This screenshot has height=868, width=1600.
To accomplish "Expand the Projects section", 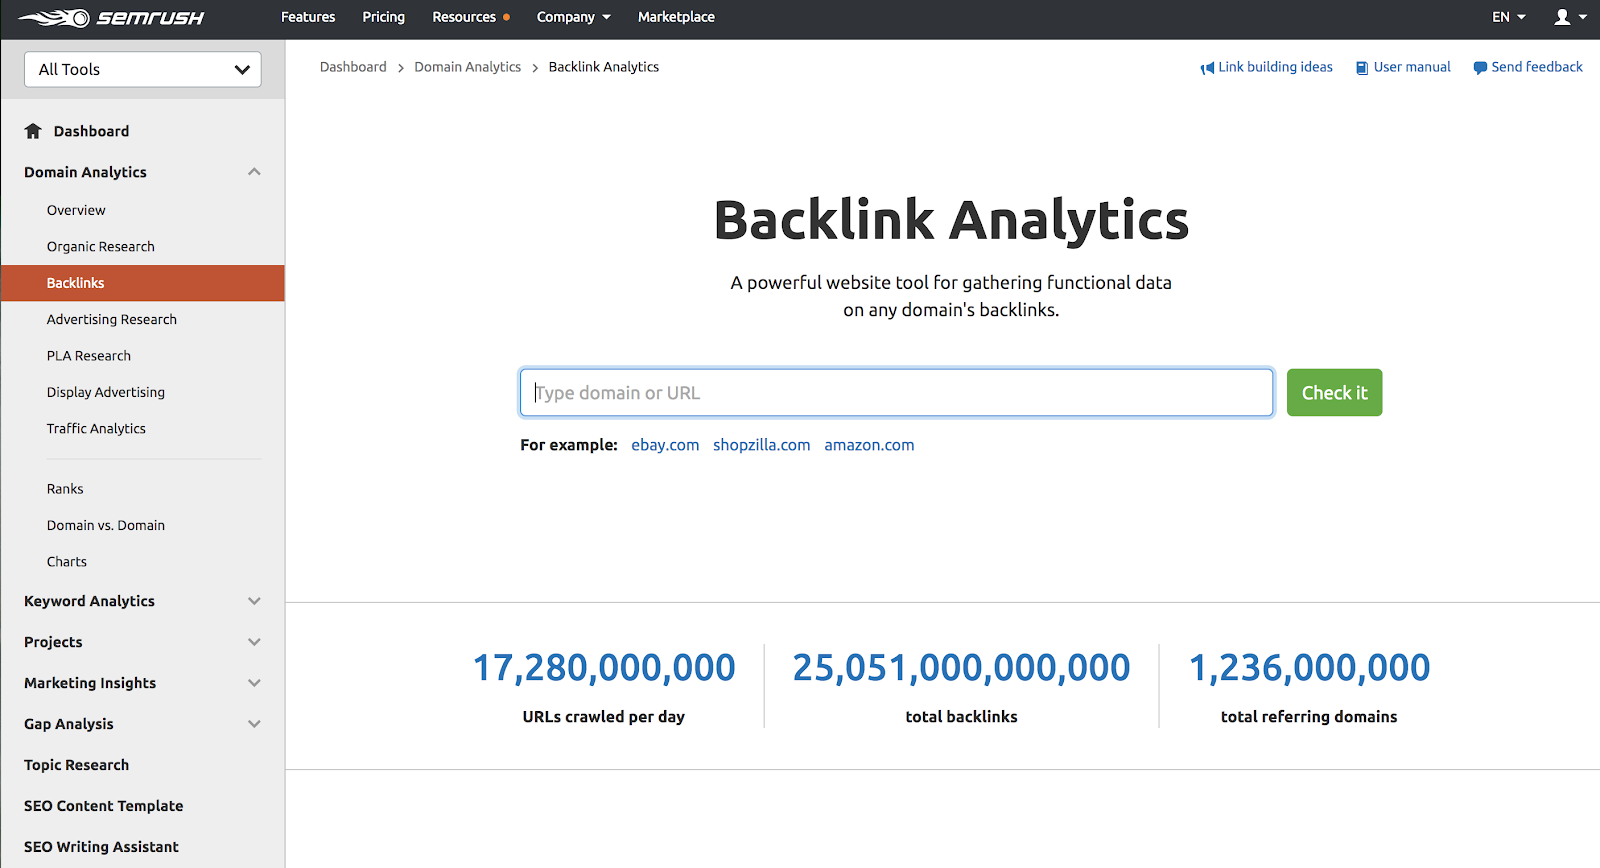I will pyautogui.click(x=254, y=642).
